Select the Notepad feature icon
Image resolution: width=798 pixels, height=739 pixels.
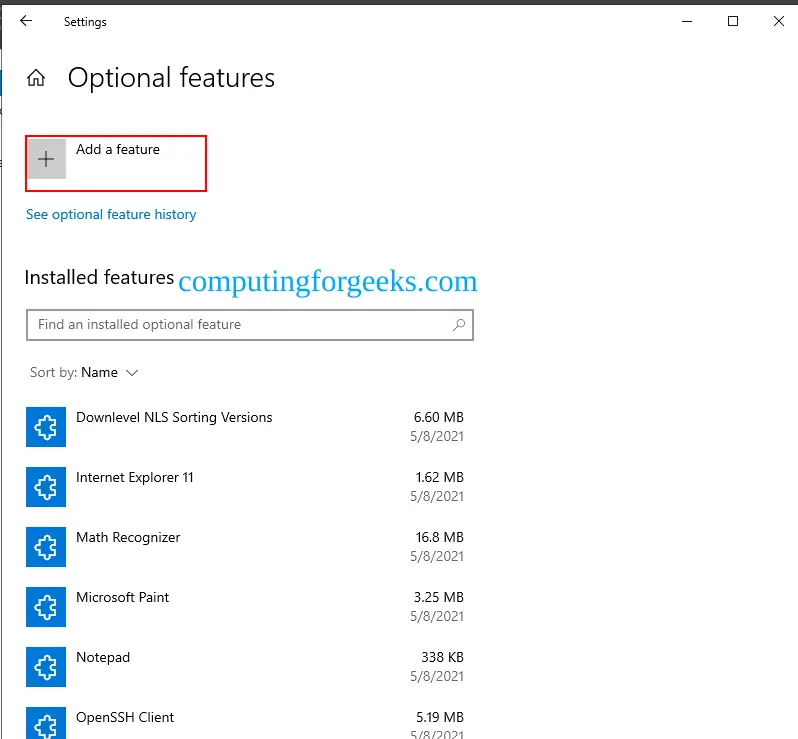point(46,667)
